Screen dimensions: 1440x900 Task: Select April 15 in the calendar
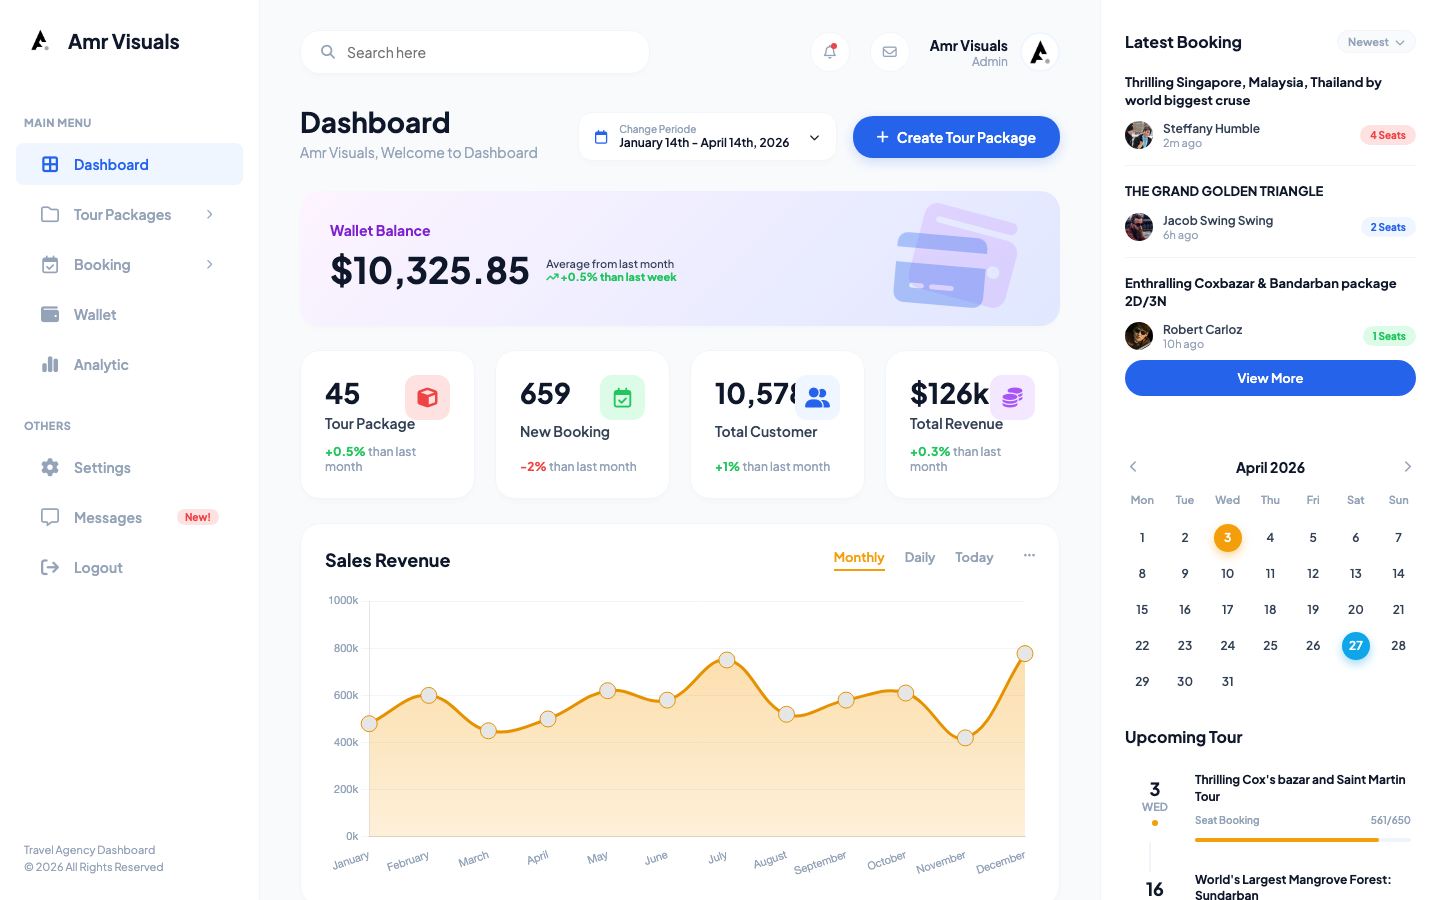click(x=1142, y=610)
